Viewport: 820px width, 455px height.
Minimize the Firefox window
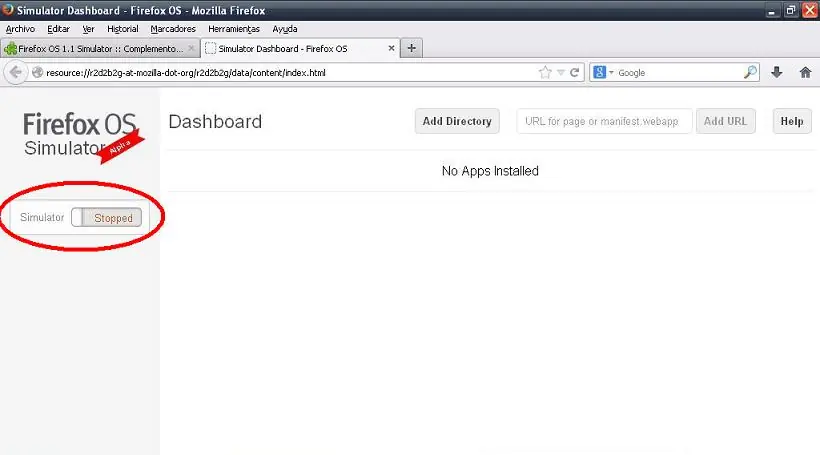771,10
